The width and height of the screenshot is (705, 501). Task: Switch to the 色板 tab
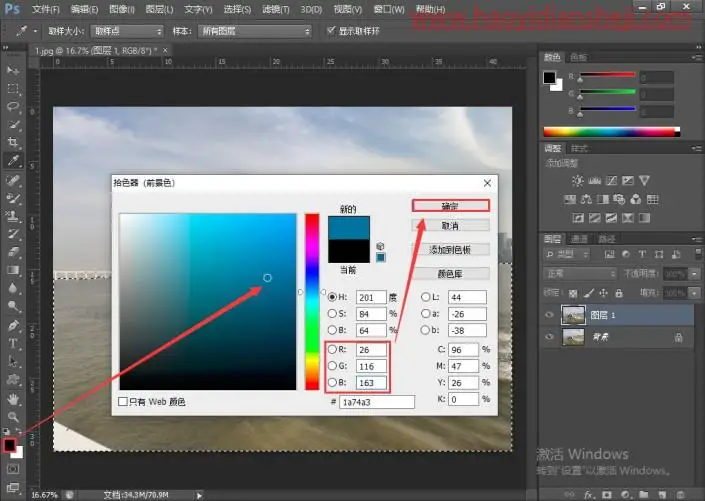click(578, 57)
